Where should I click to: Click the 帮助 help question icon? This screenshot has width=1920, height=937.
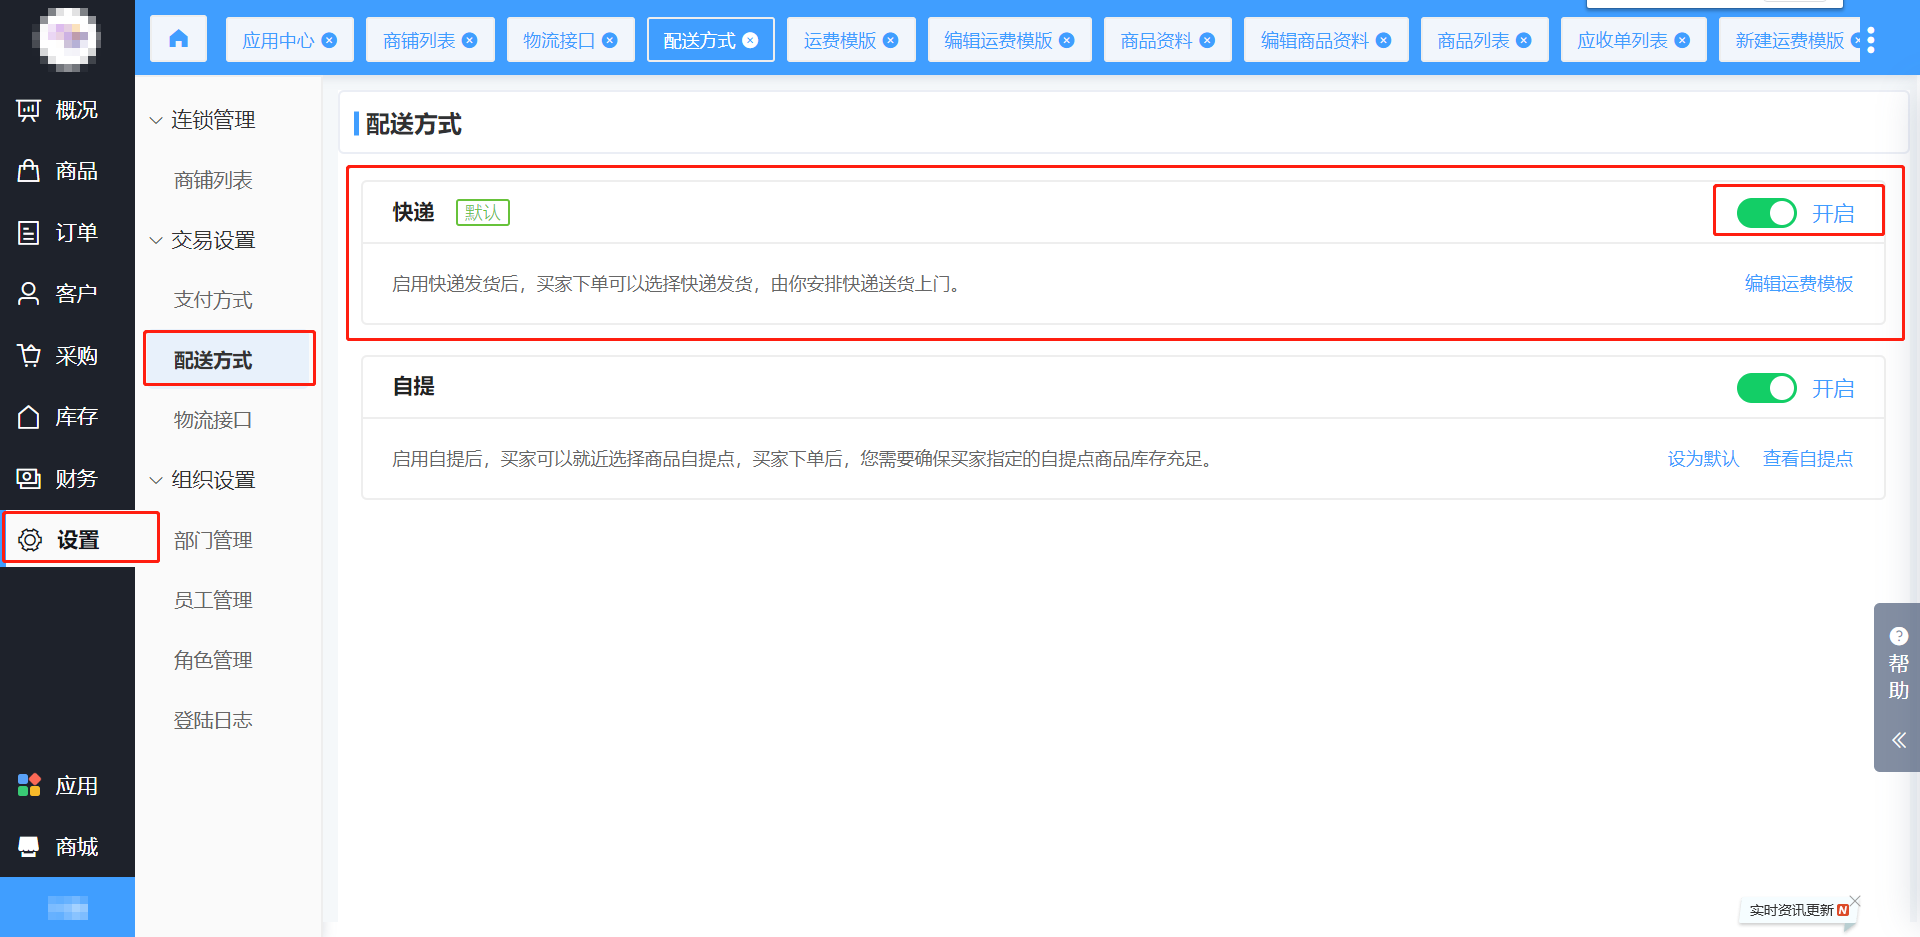tap(1898, 636)
